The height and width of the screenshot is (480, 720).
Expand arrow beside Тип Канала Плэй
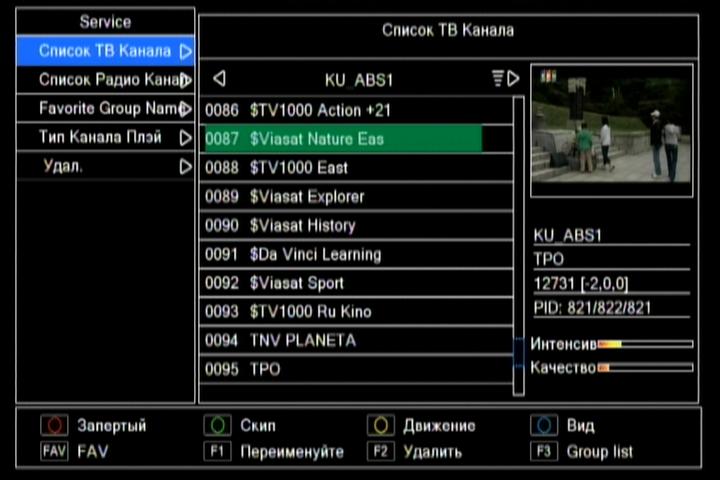186,137
